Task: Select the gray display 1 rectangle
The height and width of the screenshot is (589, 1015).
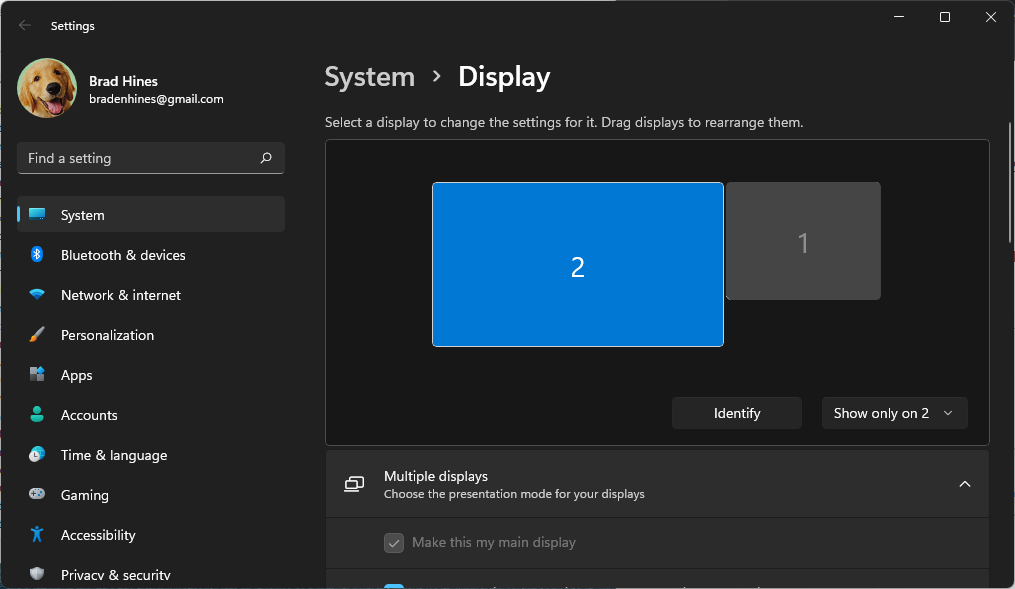Action: 803,241
